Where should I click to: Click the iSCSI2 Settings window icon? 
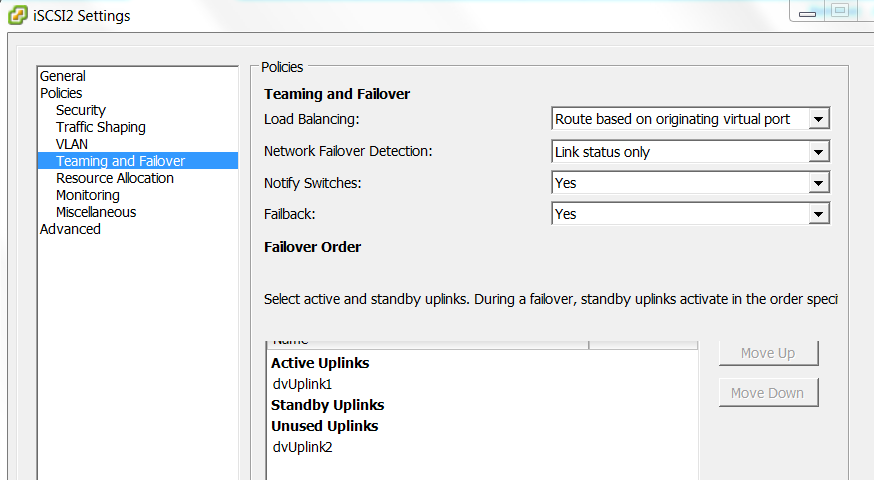click(x=17, y=15)
